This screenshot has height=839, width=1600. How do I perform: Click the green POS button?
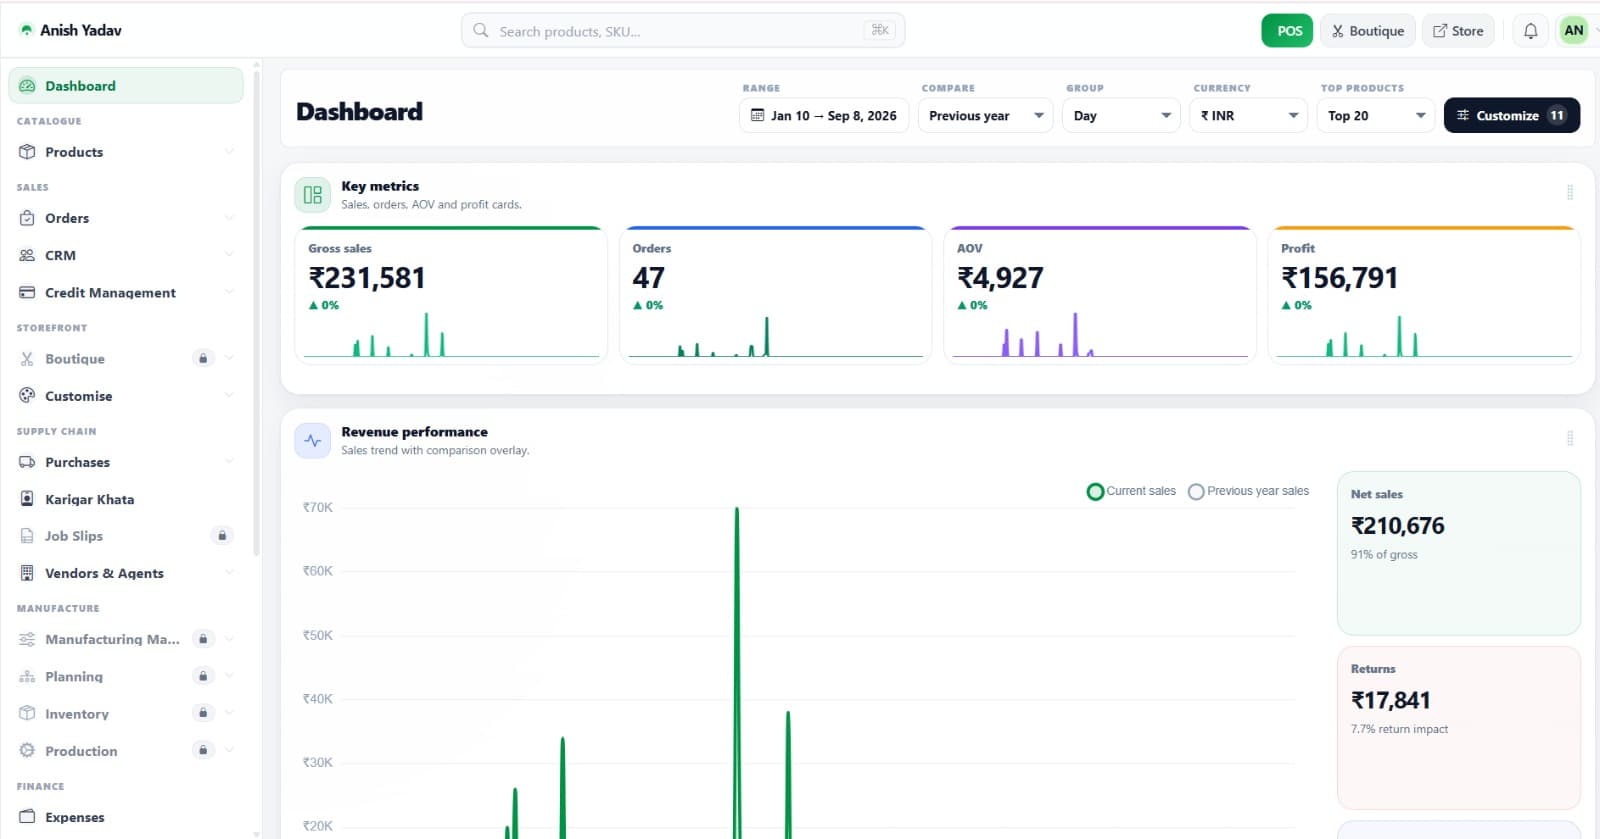(x=1287, y=31)
